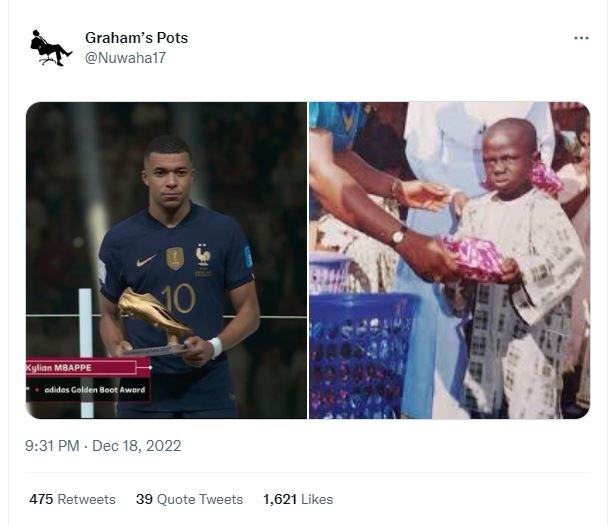Open the 39 Quote Tweets list
This screenshot has height=525, width=615.
[x=189, y=499]
